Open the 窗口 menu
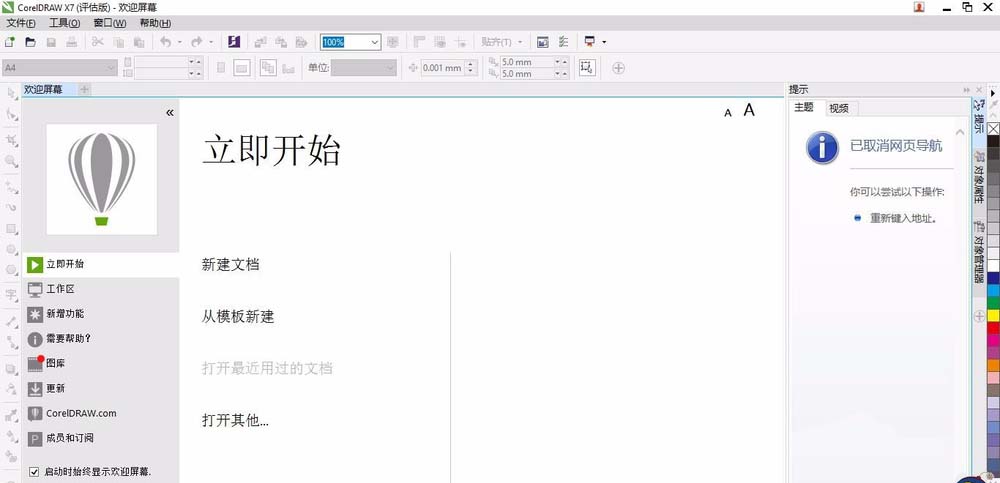 pyautogui.click(x=110, y=23)
